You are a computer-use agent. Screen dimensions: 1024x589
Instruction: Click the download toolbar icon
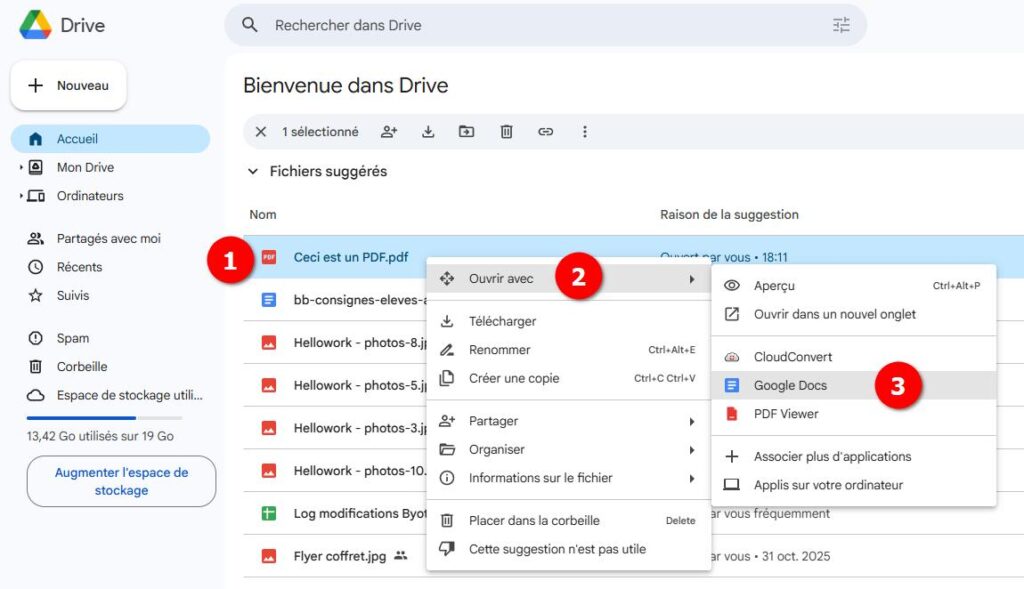pos(428,132)
